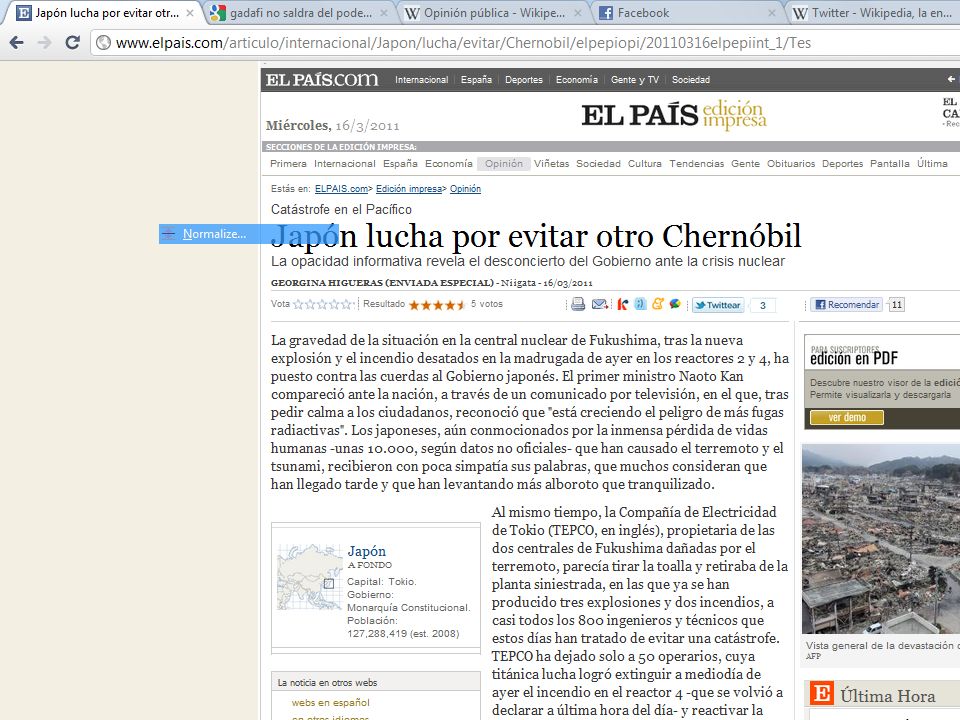Screen dimensions: 960x720
Task: Click the Facebook favicon in the Facebook tab
Action: (606, 13)
